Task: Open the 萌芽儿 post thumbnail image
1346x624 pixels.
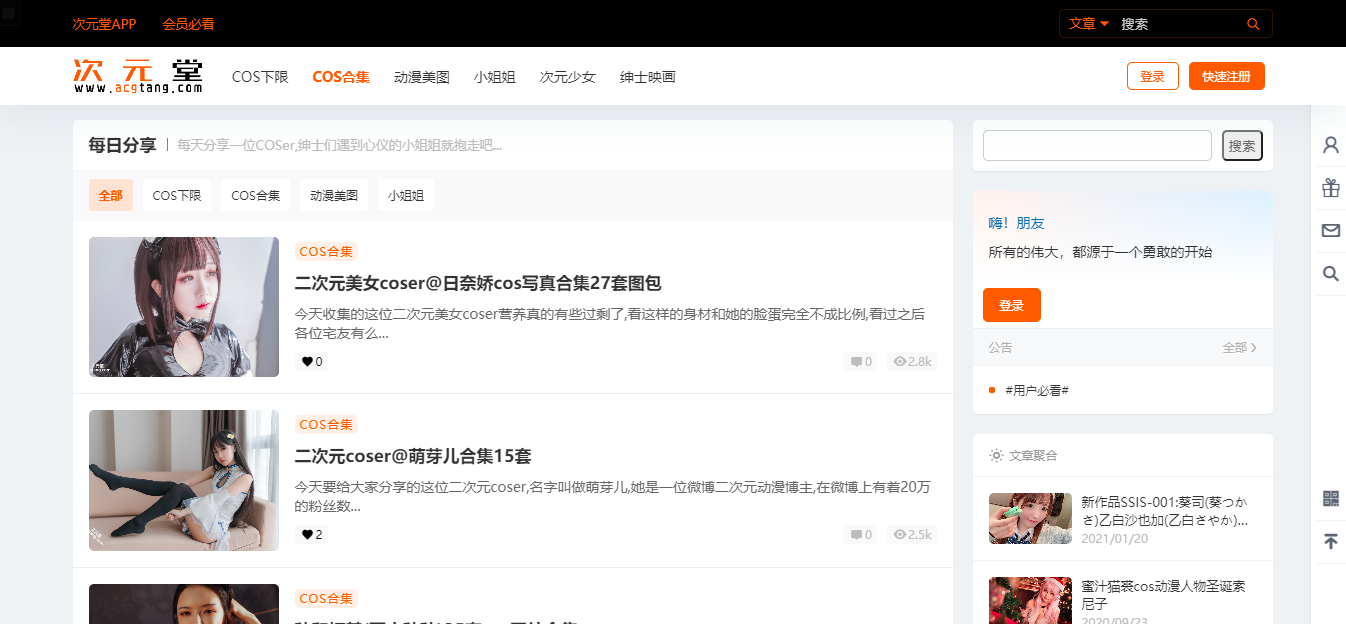Action: pyautogui.click(x=184, y=480)
